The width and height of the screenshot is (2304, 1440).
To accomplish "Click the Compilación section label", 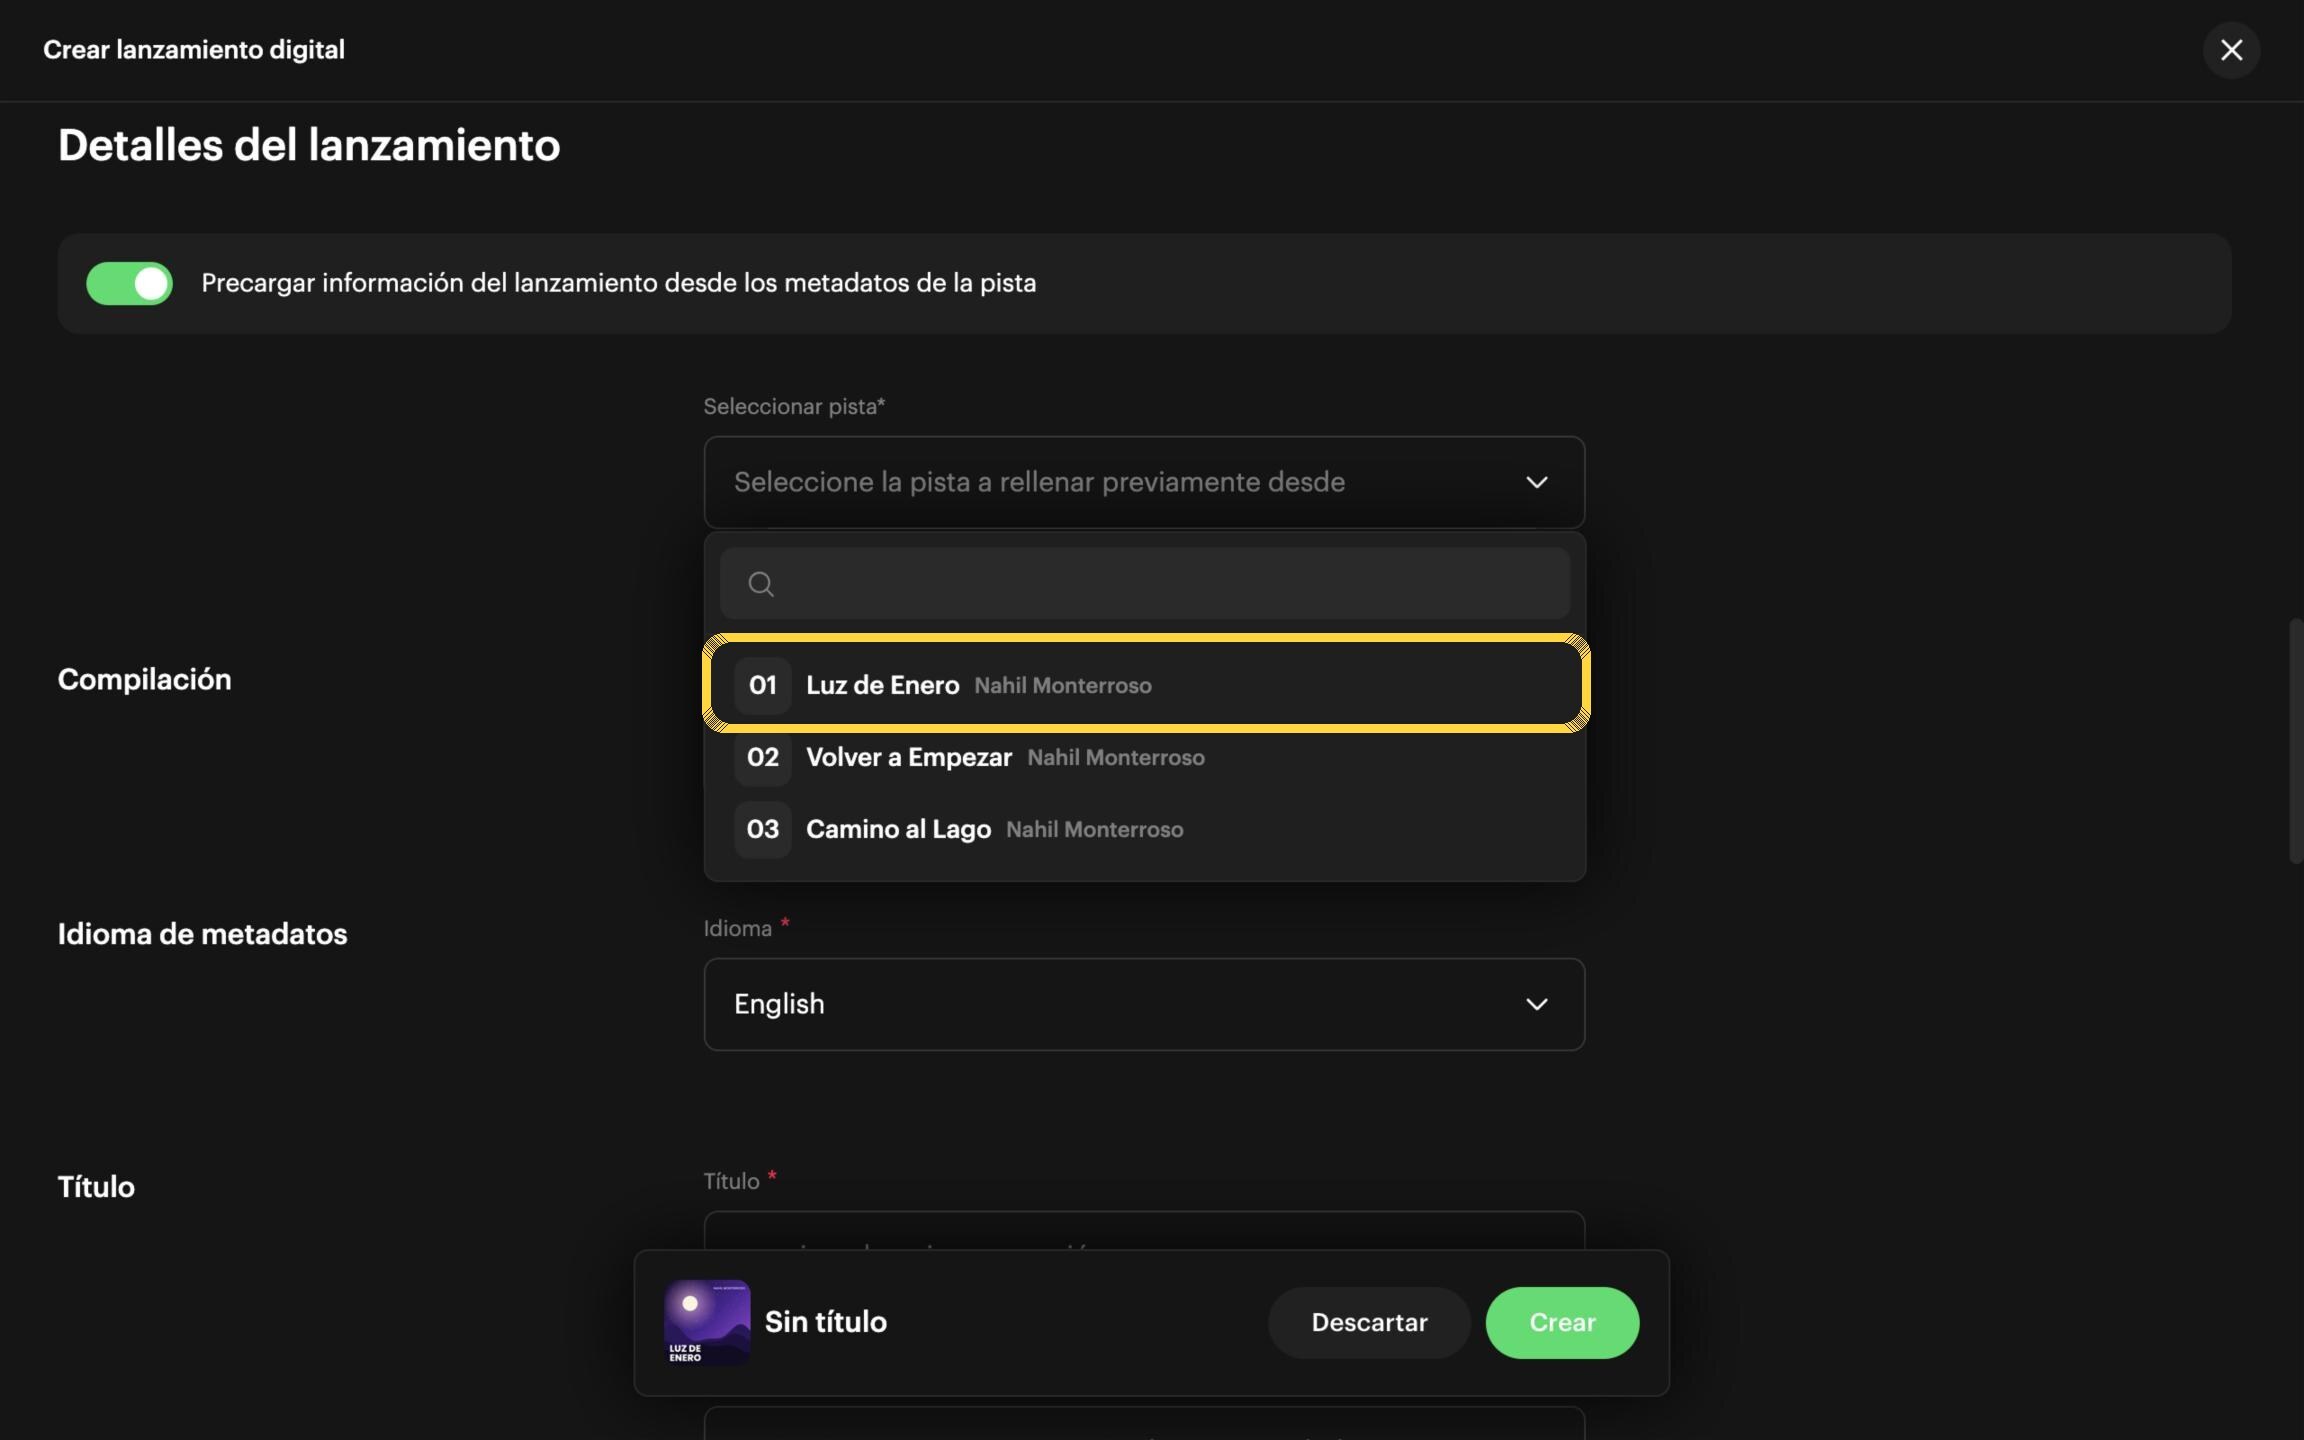I will pos(144,680).
